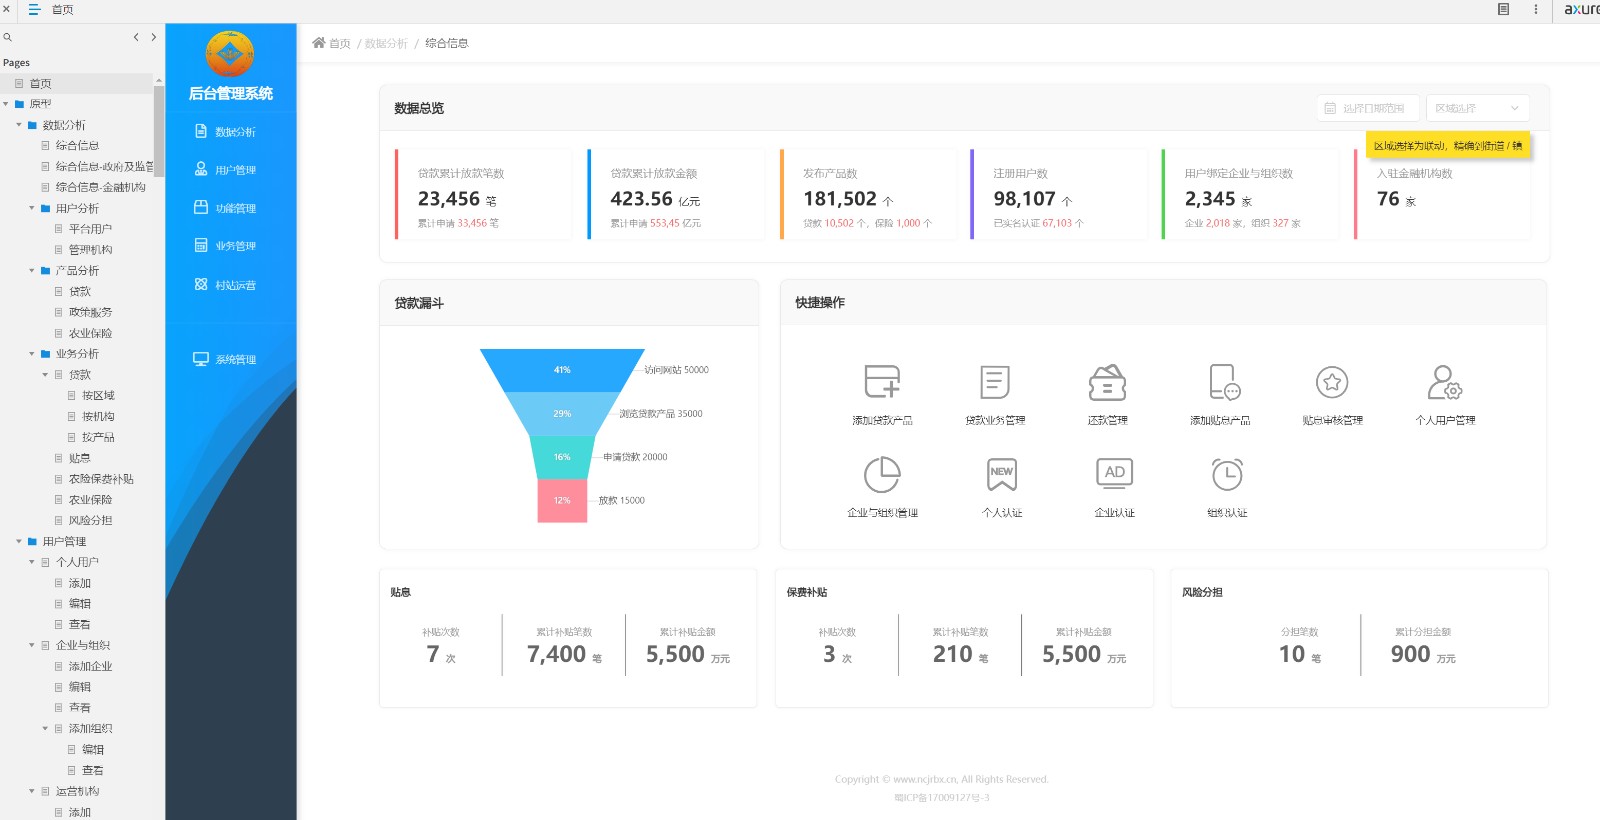Open 还款管理 wallet icon

coord(1107,382)
